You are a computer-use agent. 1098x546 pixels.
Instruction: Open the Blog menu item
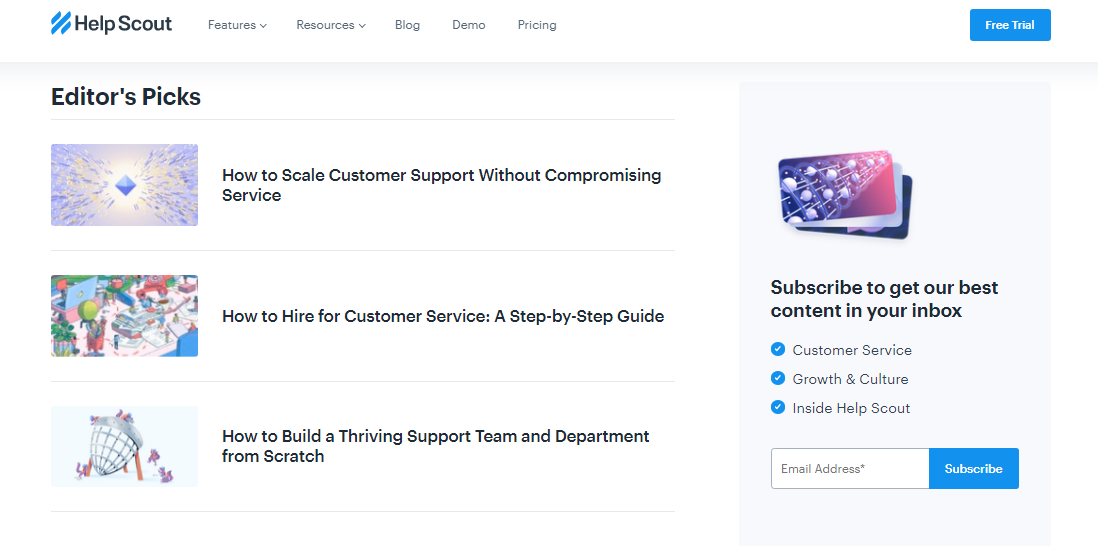407,25
